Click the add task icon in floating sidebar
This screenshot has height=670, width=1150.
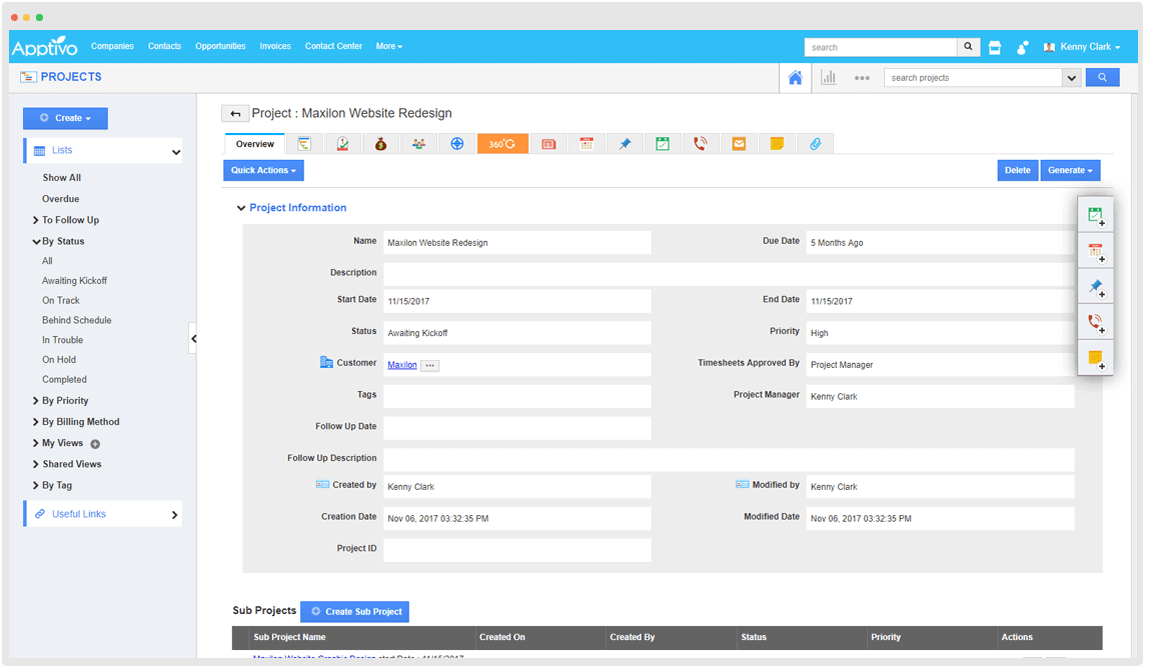click(x=1095, y=215)
